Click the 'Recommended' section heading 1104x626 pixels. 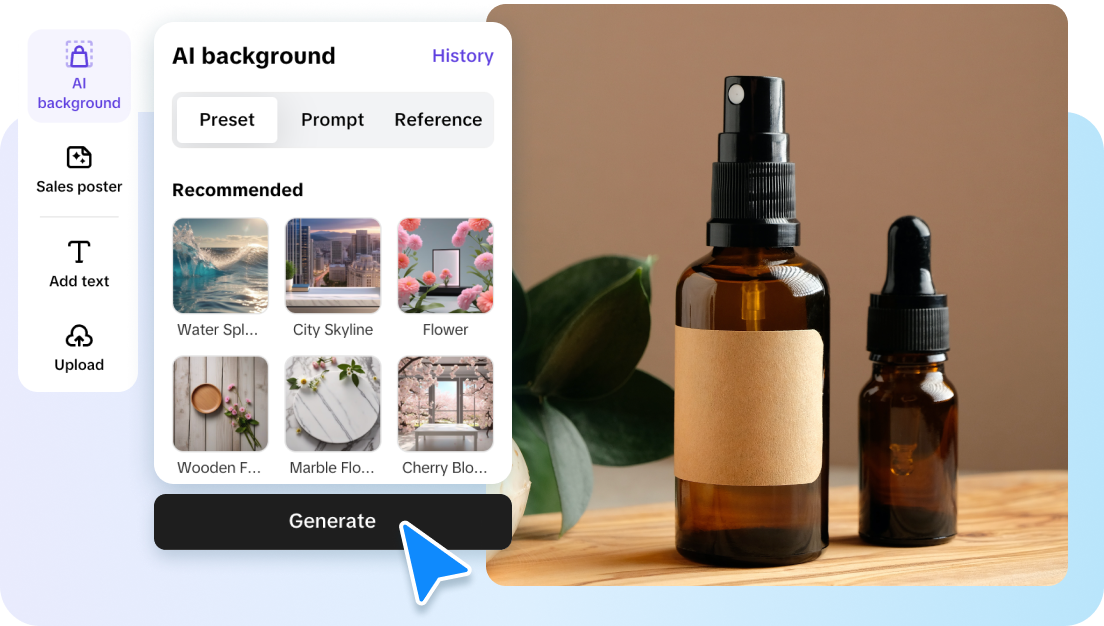tap(237, 190)
